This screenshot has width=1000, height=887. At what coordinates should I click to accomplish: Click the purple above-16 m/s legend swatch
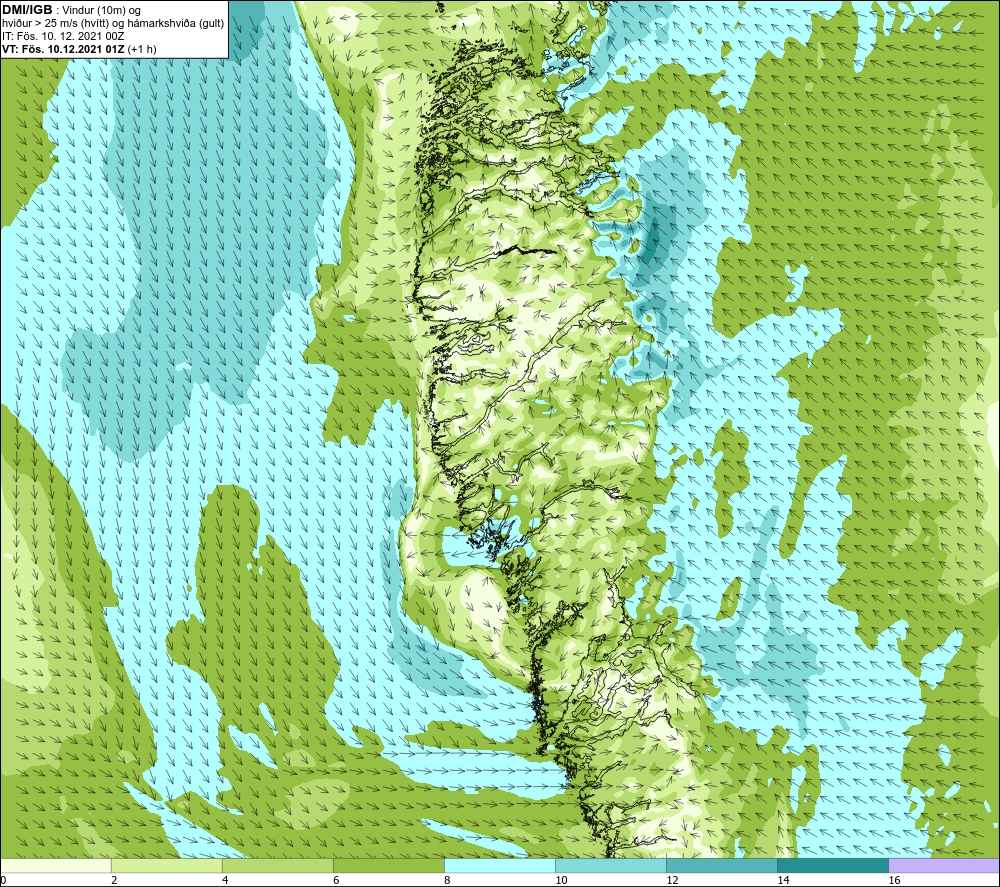944,866
